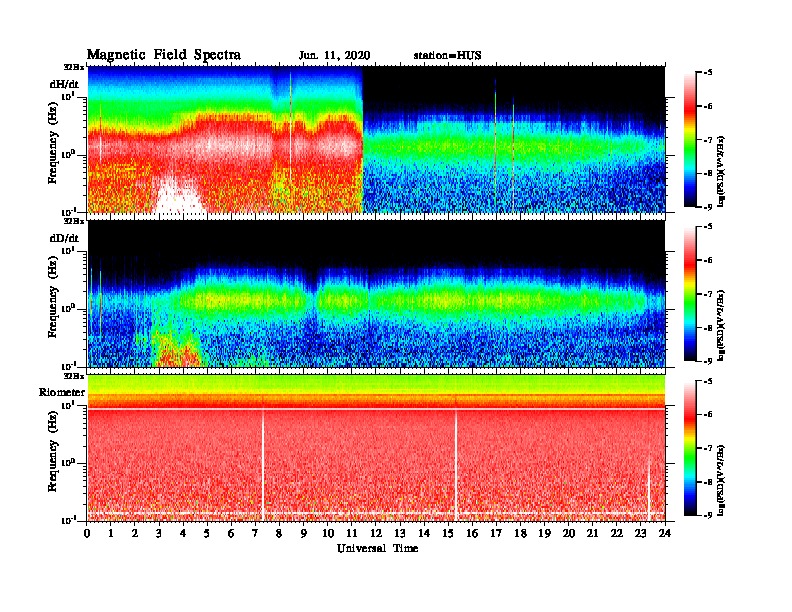This screenshot has height=612, width=792.
Task: Click the log(PSD) label beside Riometer color scale
Action: point(721,479)
